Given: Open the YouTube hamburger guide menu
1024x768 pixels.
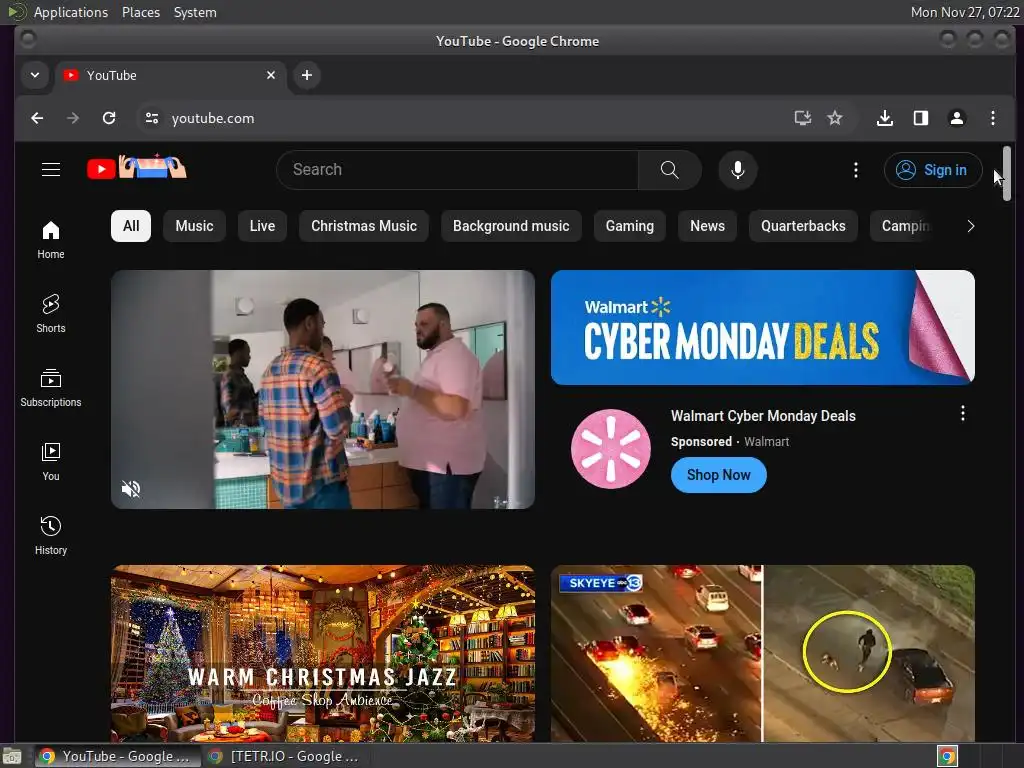Looking at the screenshot, I should (51, 170).
